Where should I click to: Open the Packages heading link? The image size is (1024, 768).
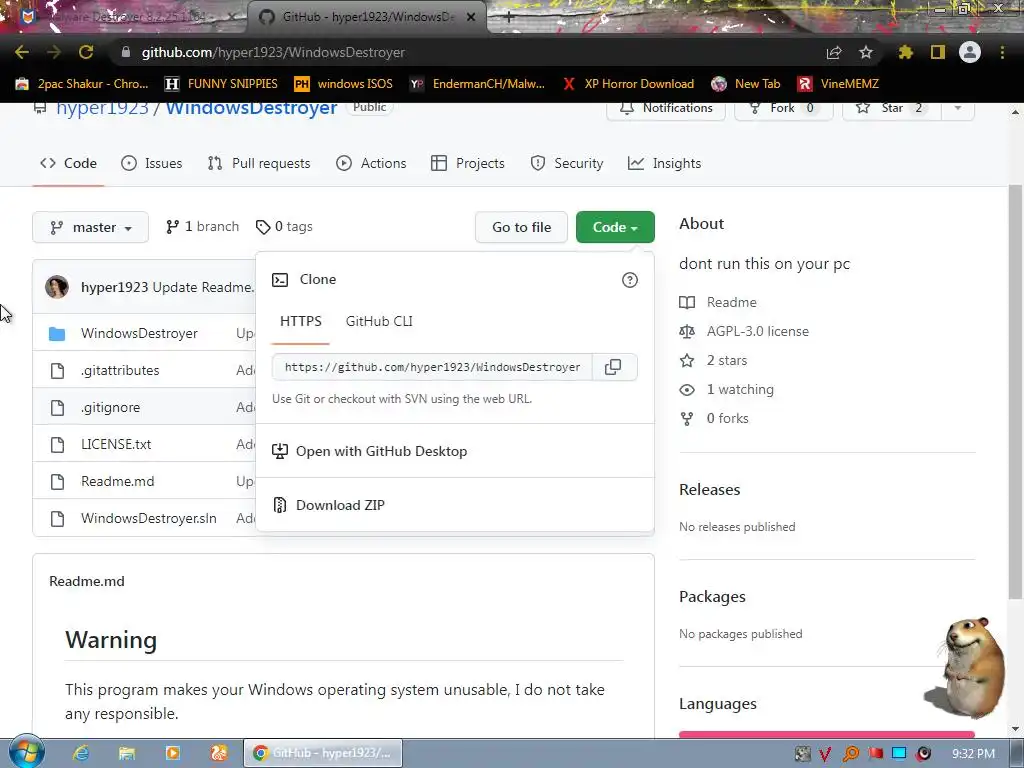[x=712, y=597]
